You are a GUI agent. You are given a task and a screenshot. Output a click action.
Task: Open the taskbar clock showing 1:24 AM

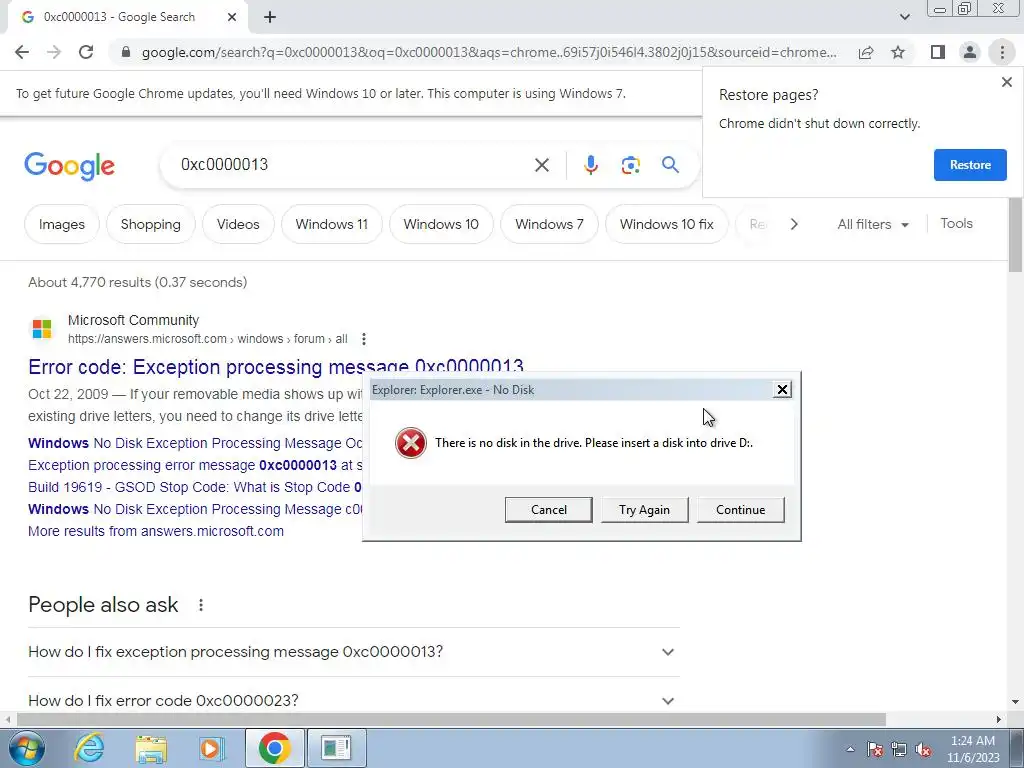pos(973,749)
